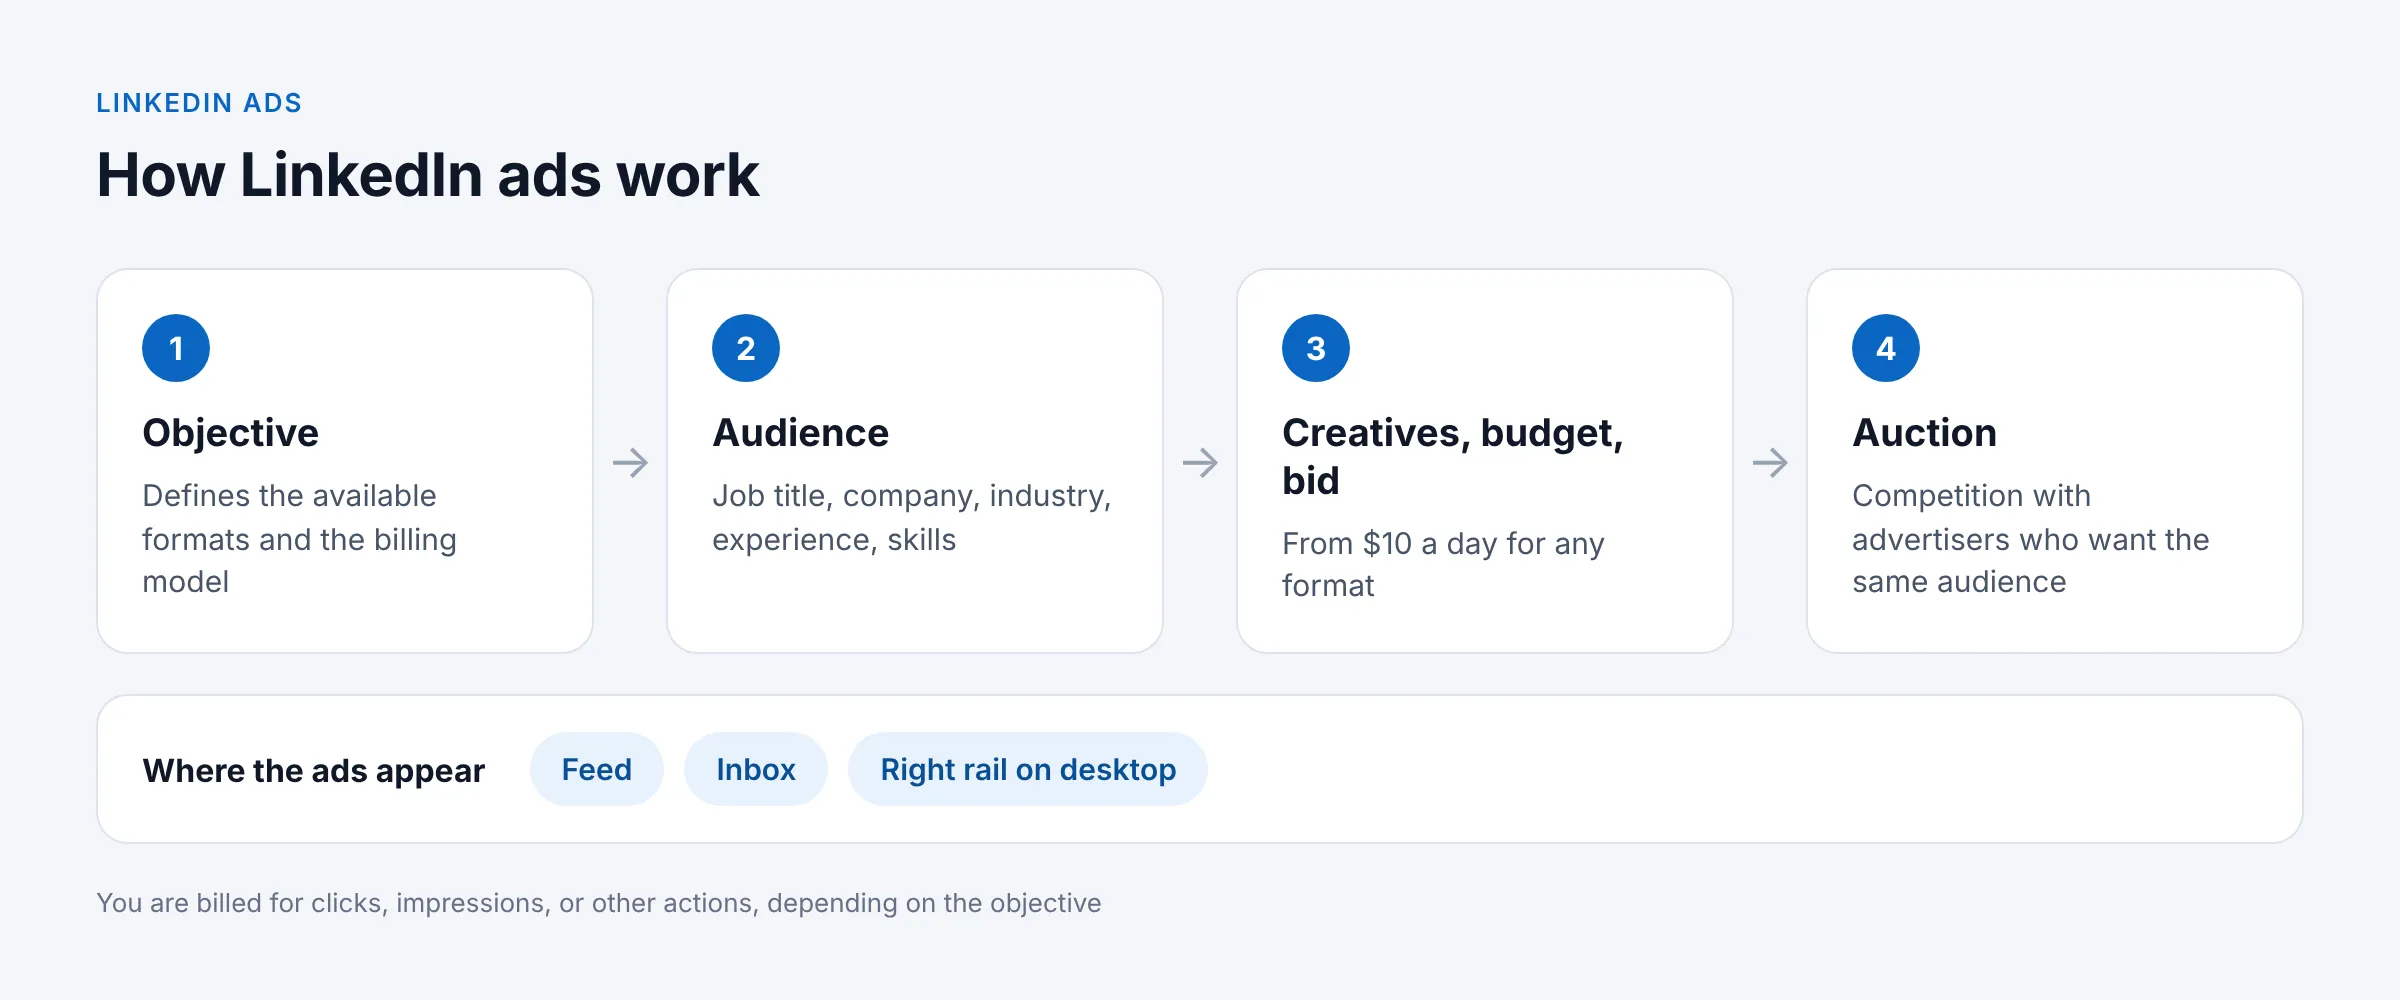
Task: Click the Creatives, budget, bid heading
Action: (1452, 457)
